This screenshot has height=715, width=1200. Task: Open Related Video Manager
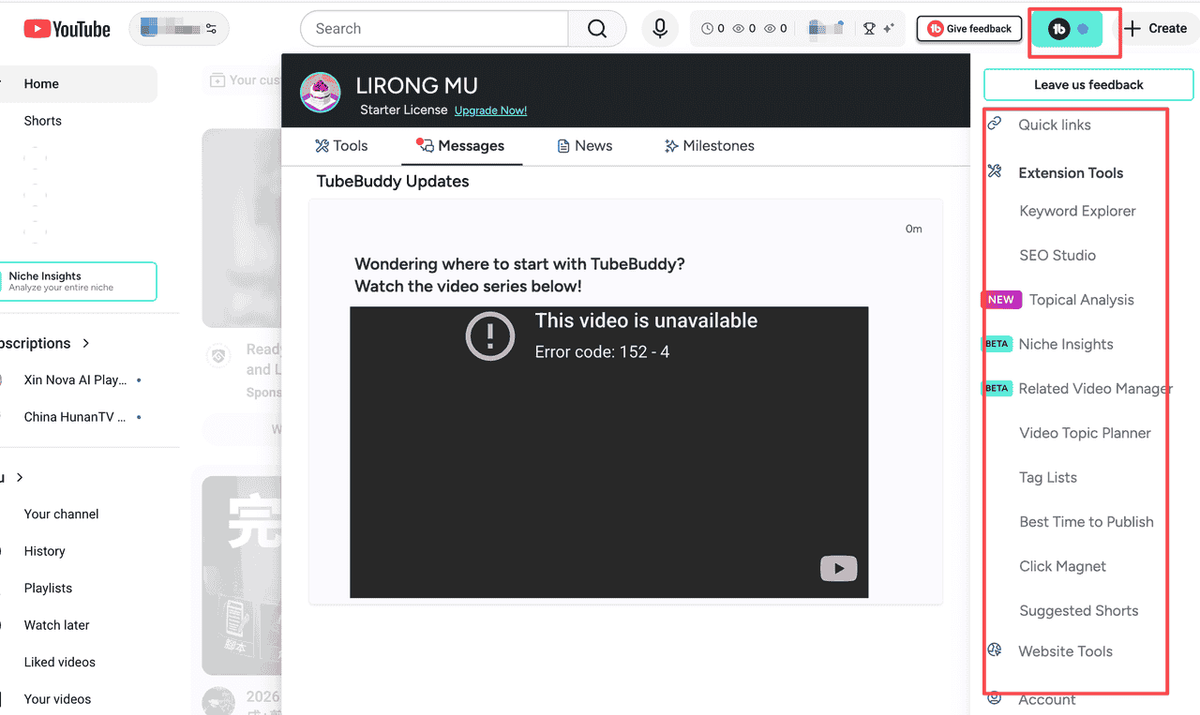(x=1095, y=388)
